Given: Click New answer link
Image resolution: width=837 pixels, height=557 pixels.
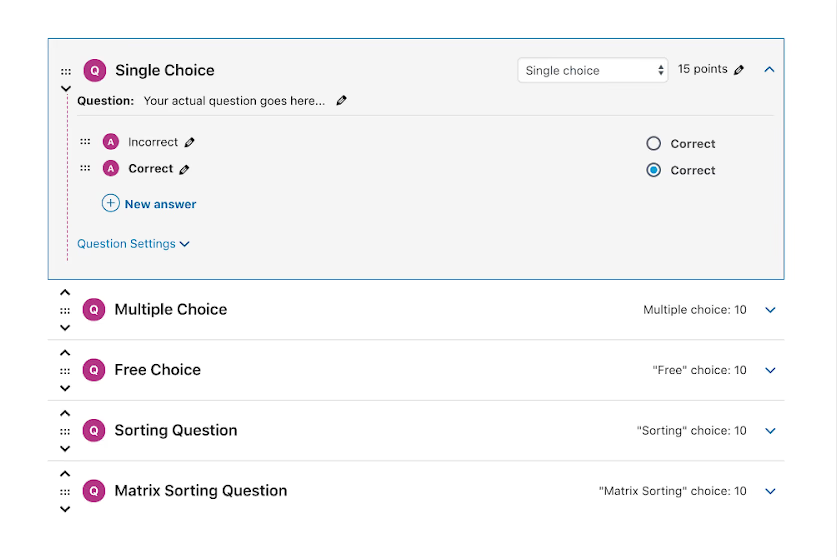Looking at the screenshot, I should (x=160, y=204).
